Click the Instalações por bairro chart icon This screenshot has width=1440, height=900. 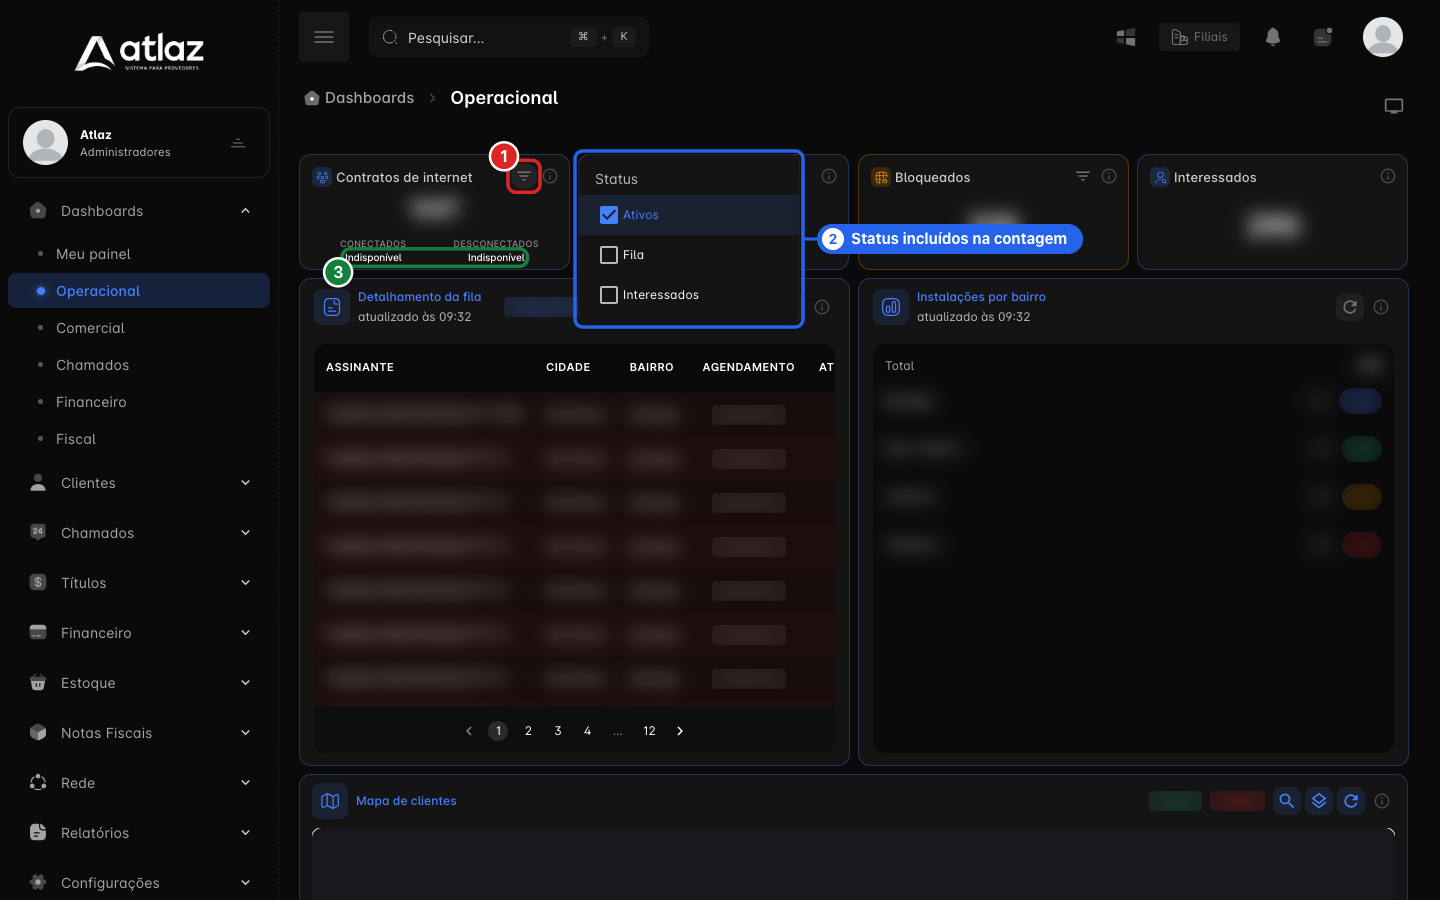pyautogui.click(x=891, y=307)
